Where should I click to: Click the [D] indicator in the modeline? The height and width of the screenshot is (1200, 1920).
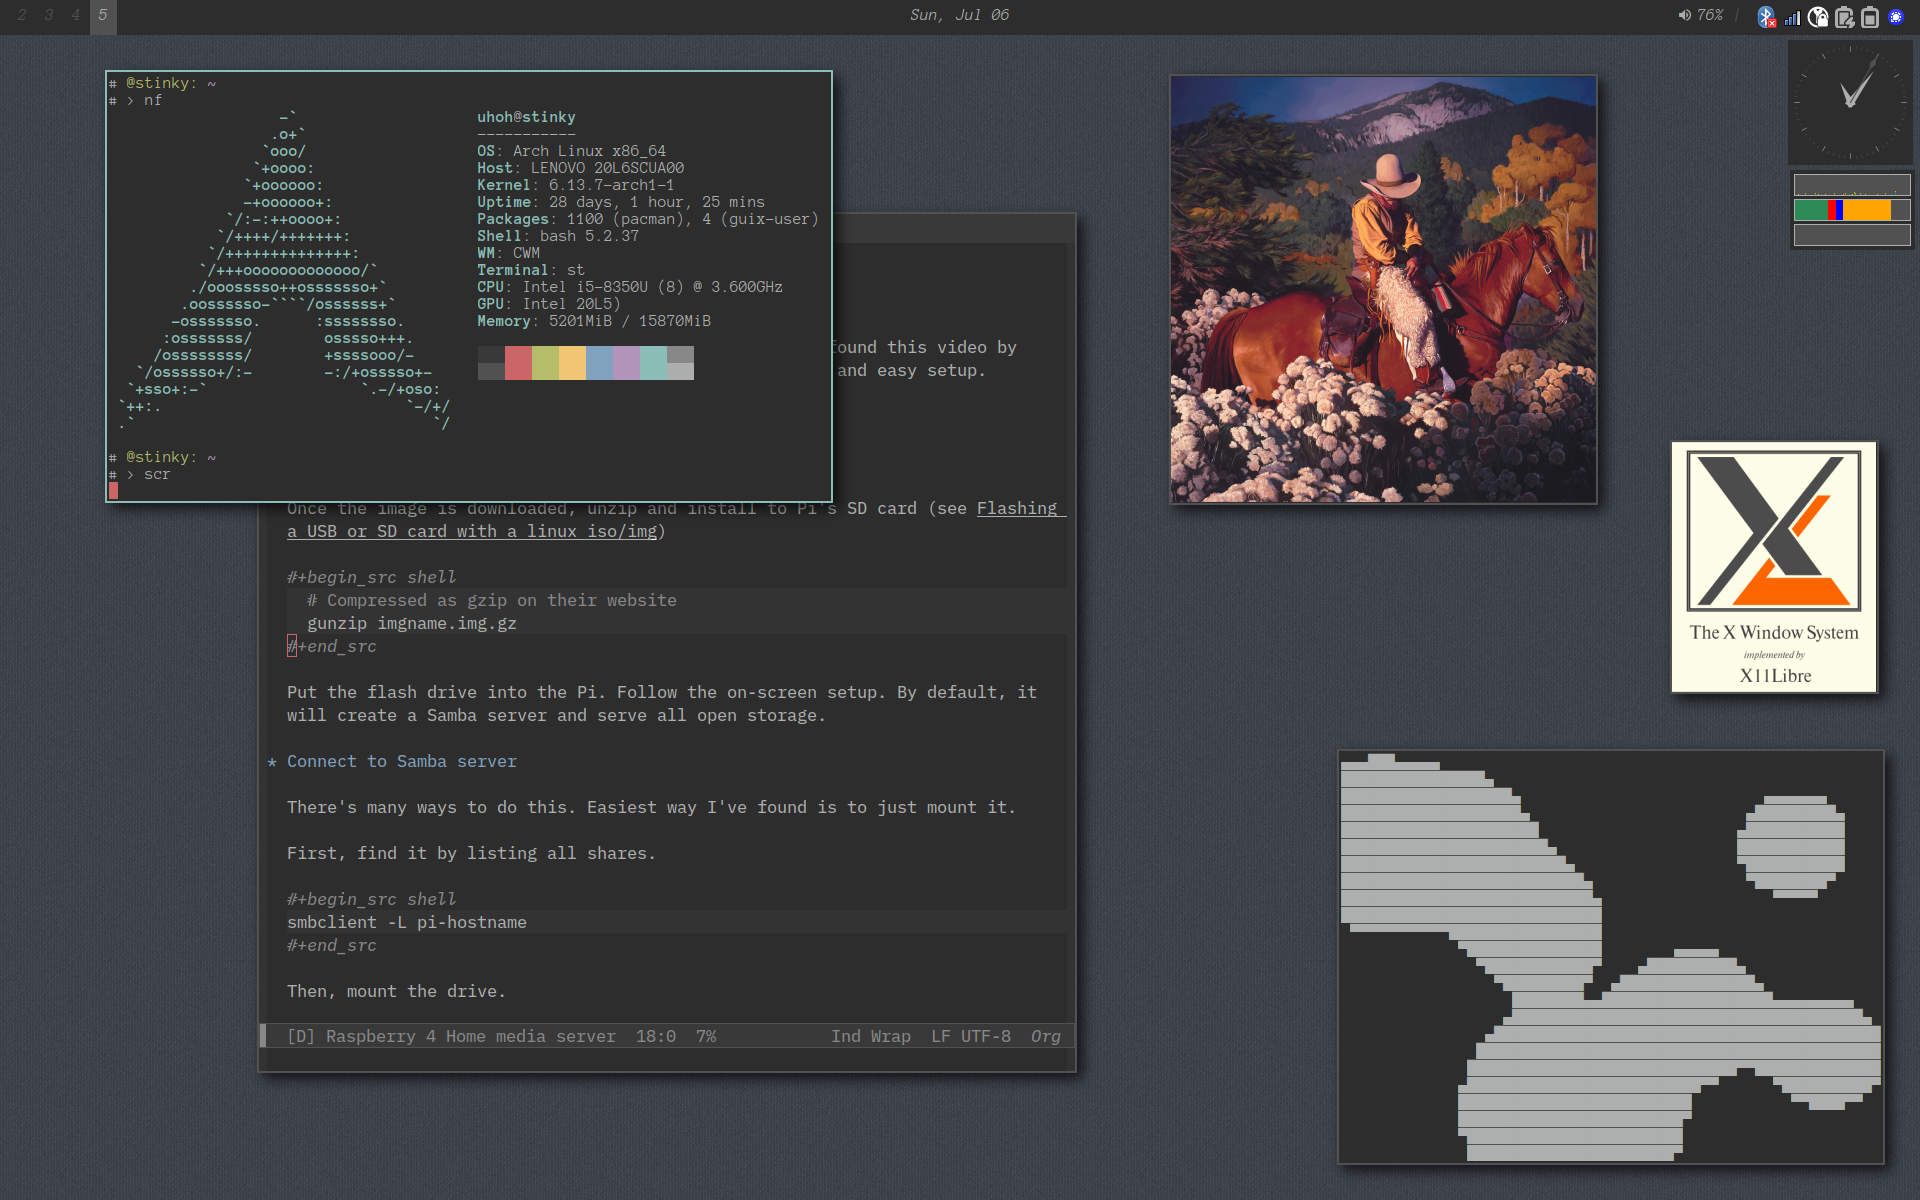coord(301,1036)
